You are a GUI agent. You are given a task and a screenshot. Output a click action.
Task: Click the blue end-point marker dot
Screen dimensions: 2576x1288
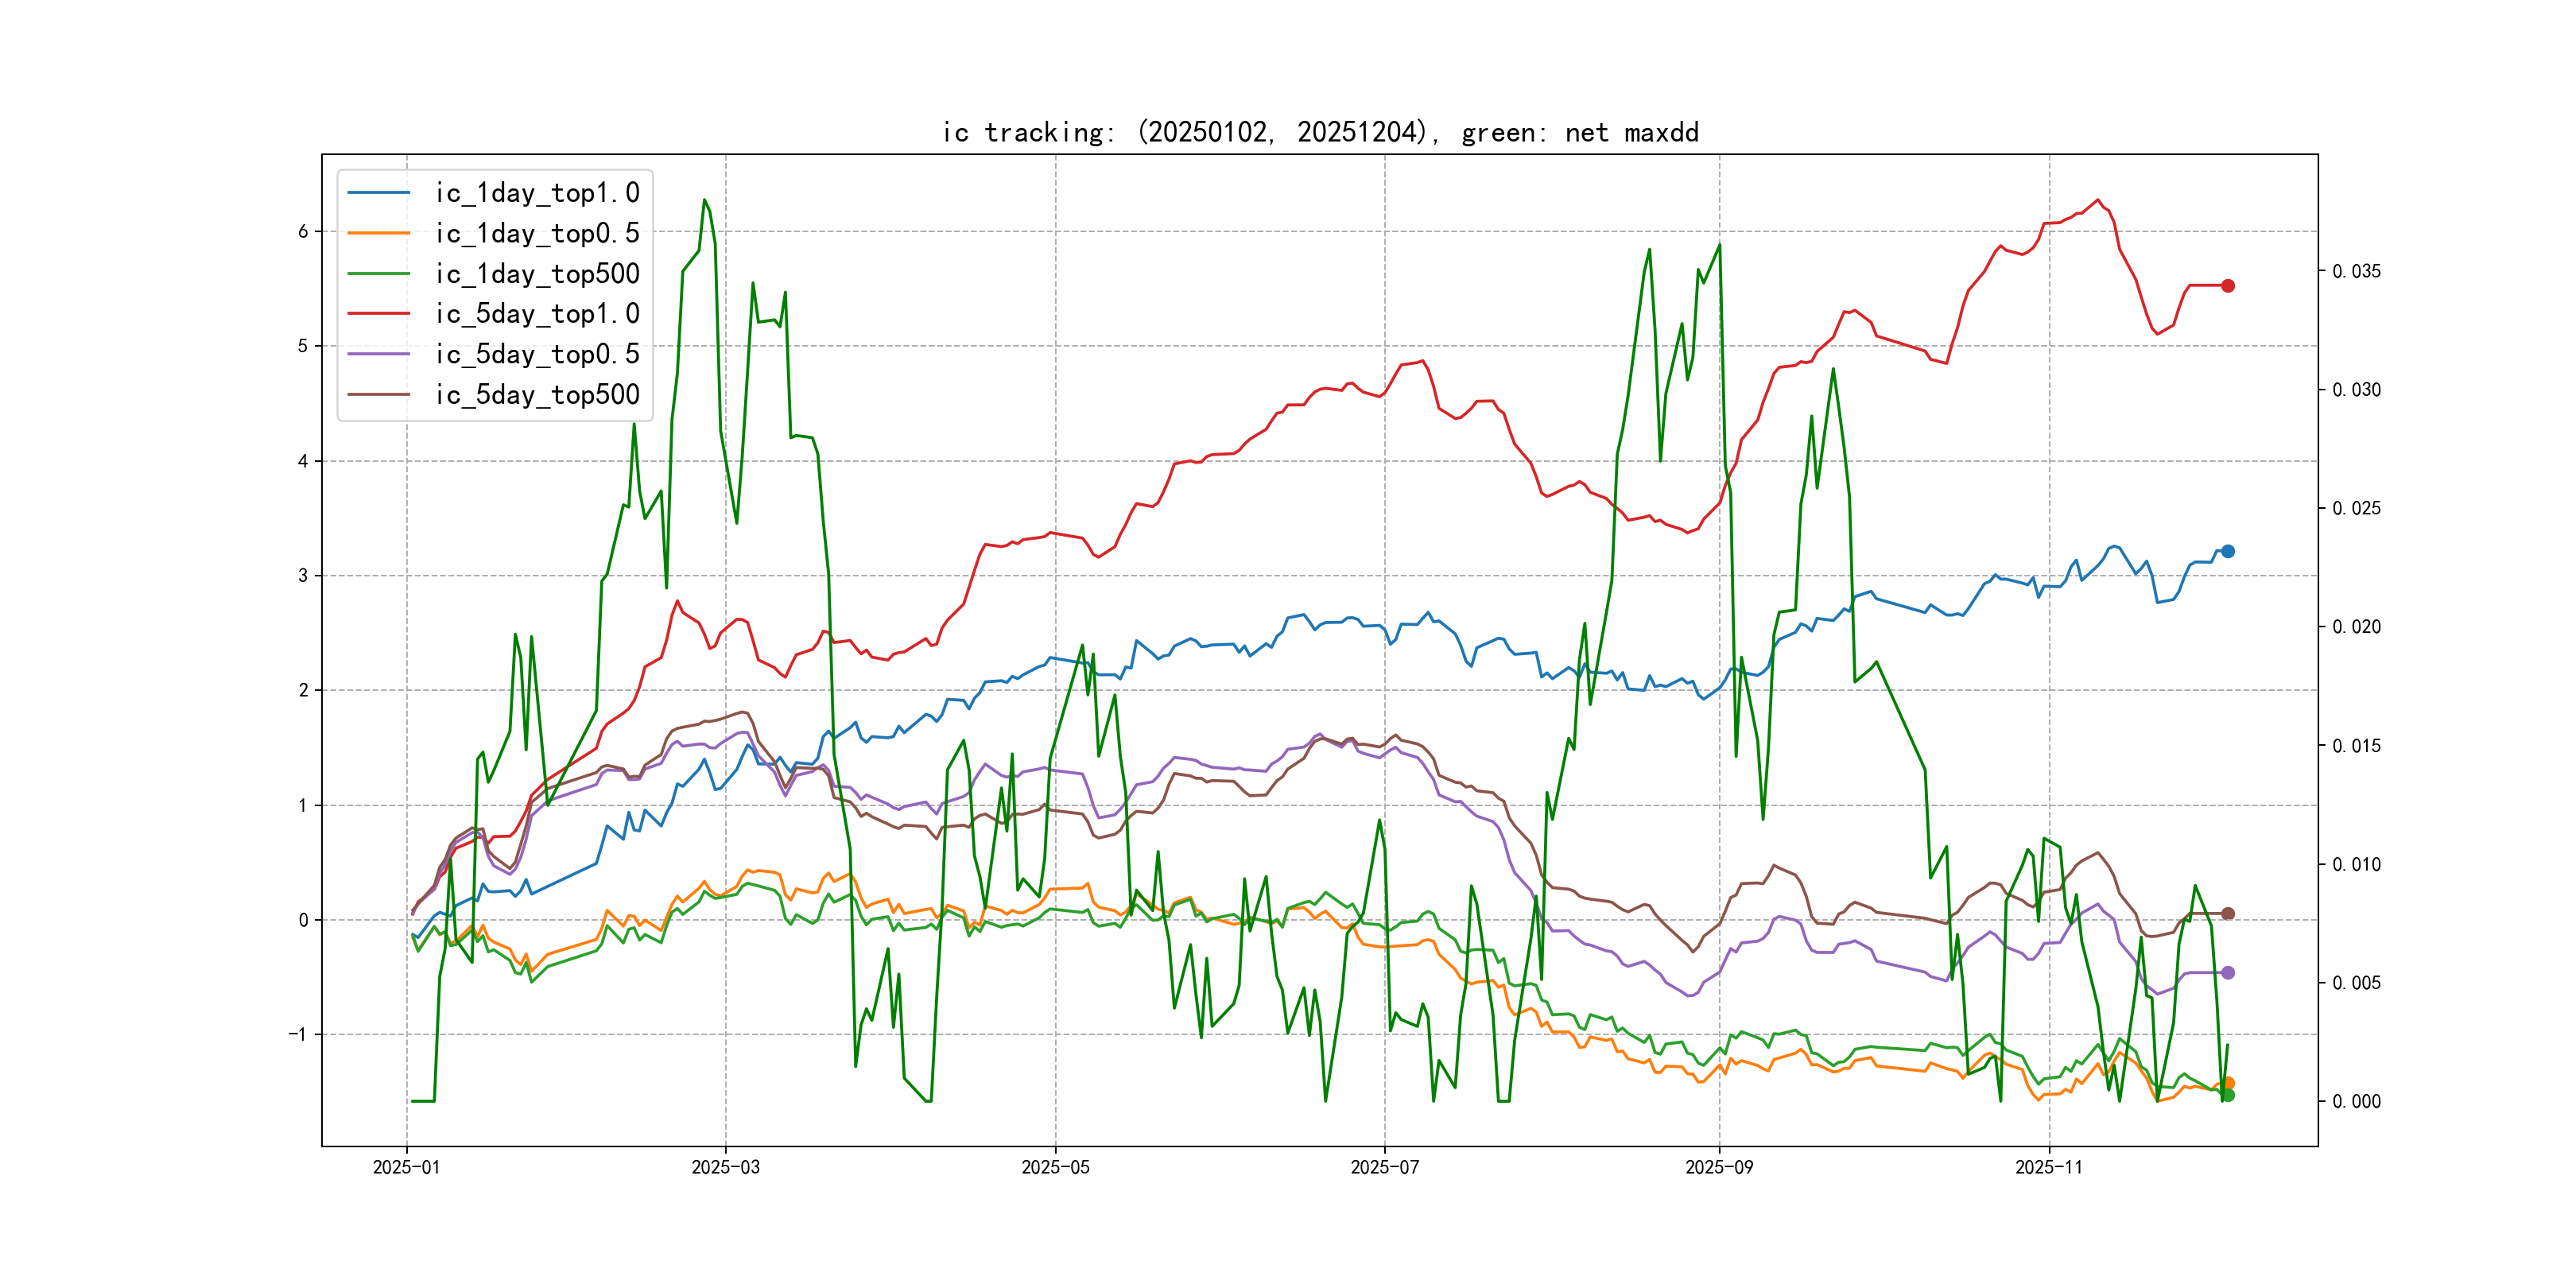click(2228, 551)
